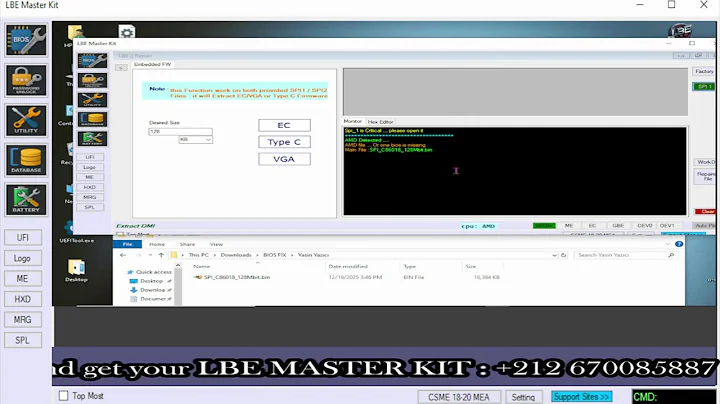Open the Database tool in outer sidebar
Viewport: 720px width, 404px height.
pyautogui.click(x=26, y=160)
